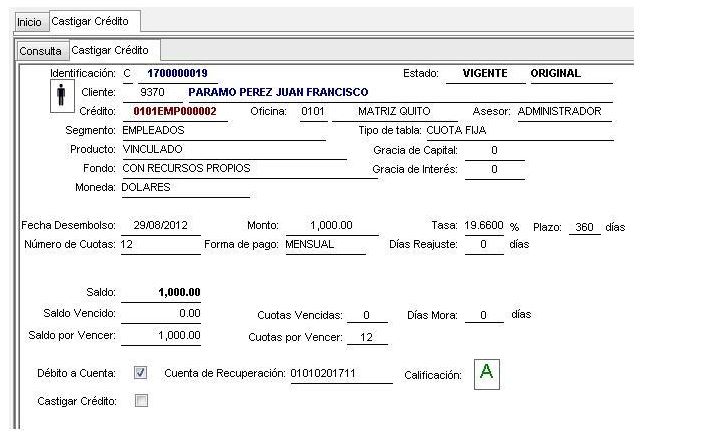Open the Inicio tab
The image size is (712, 445).
[30, 22]
